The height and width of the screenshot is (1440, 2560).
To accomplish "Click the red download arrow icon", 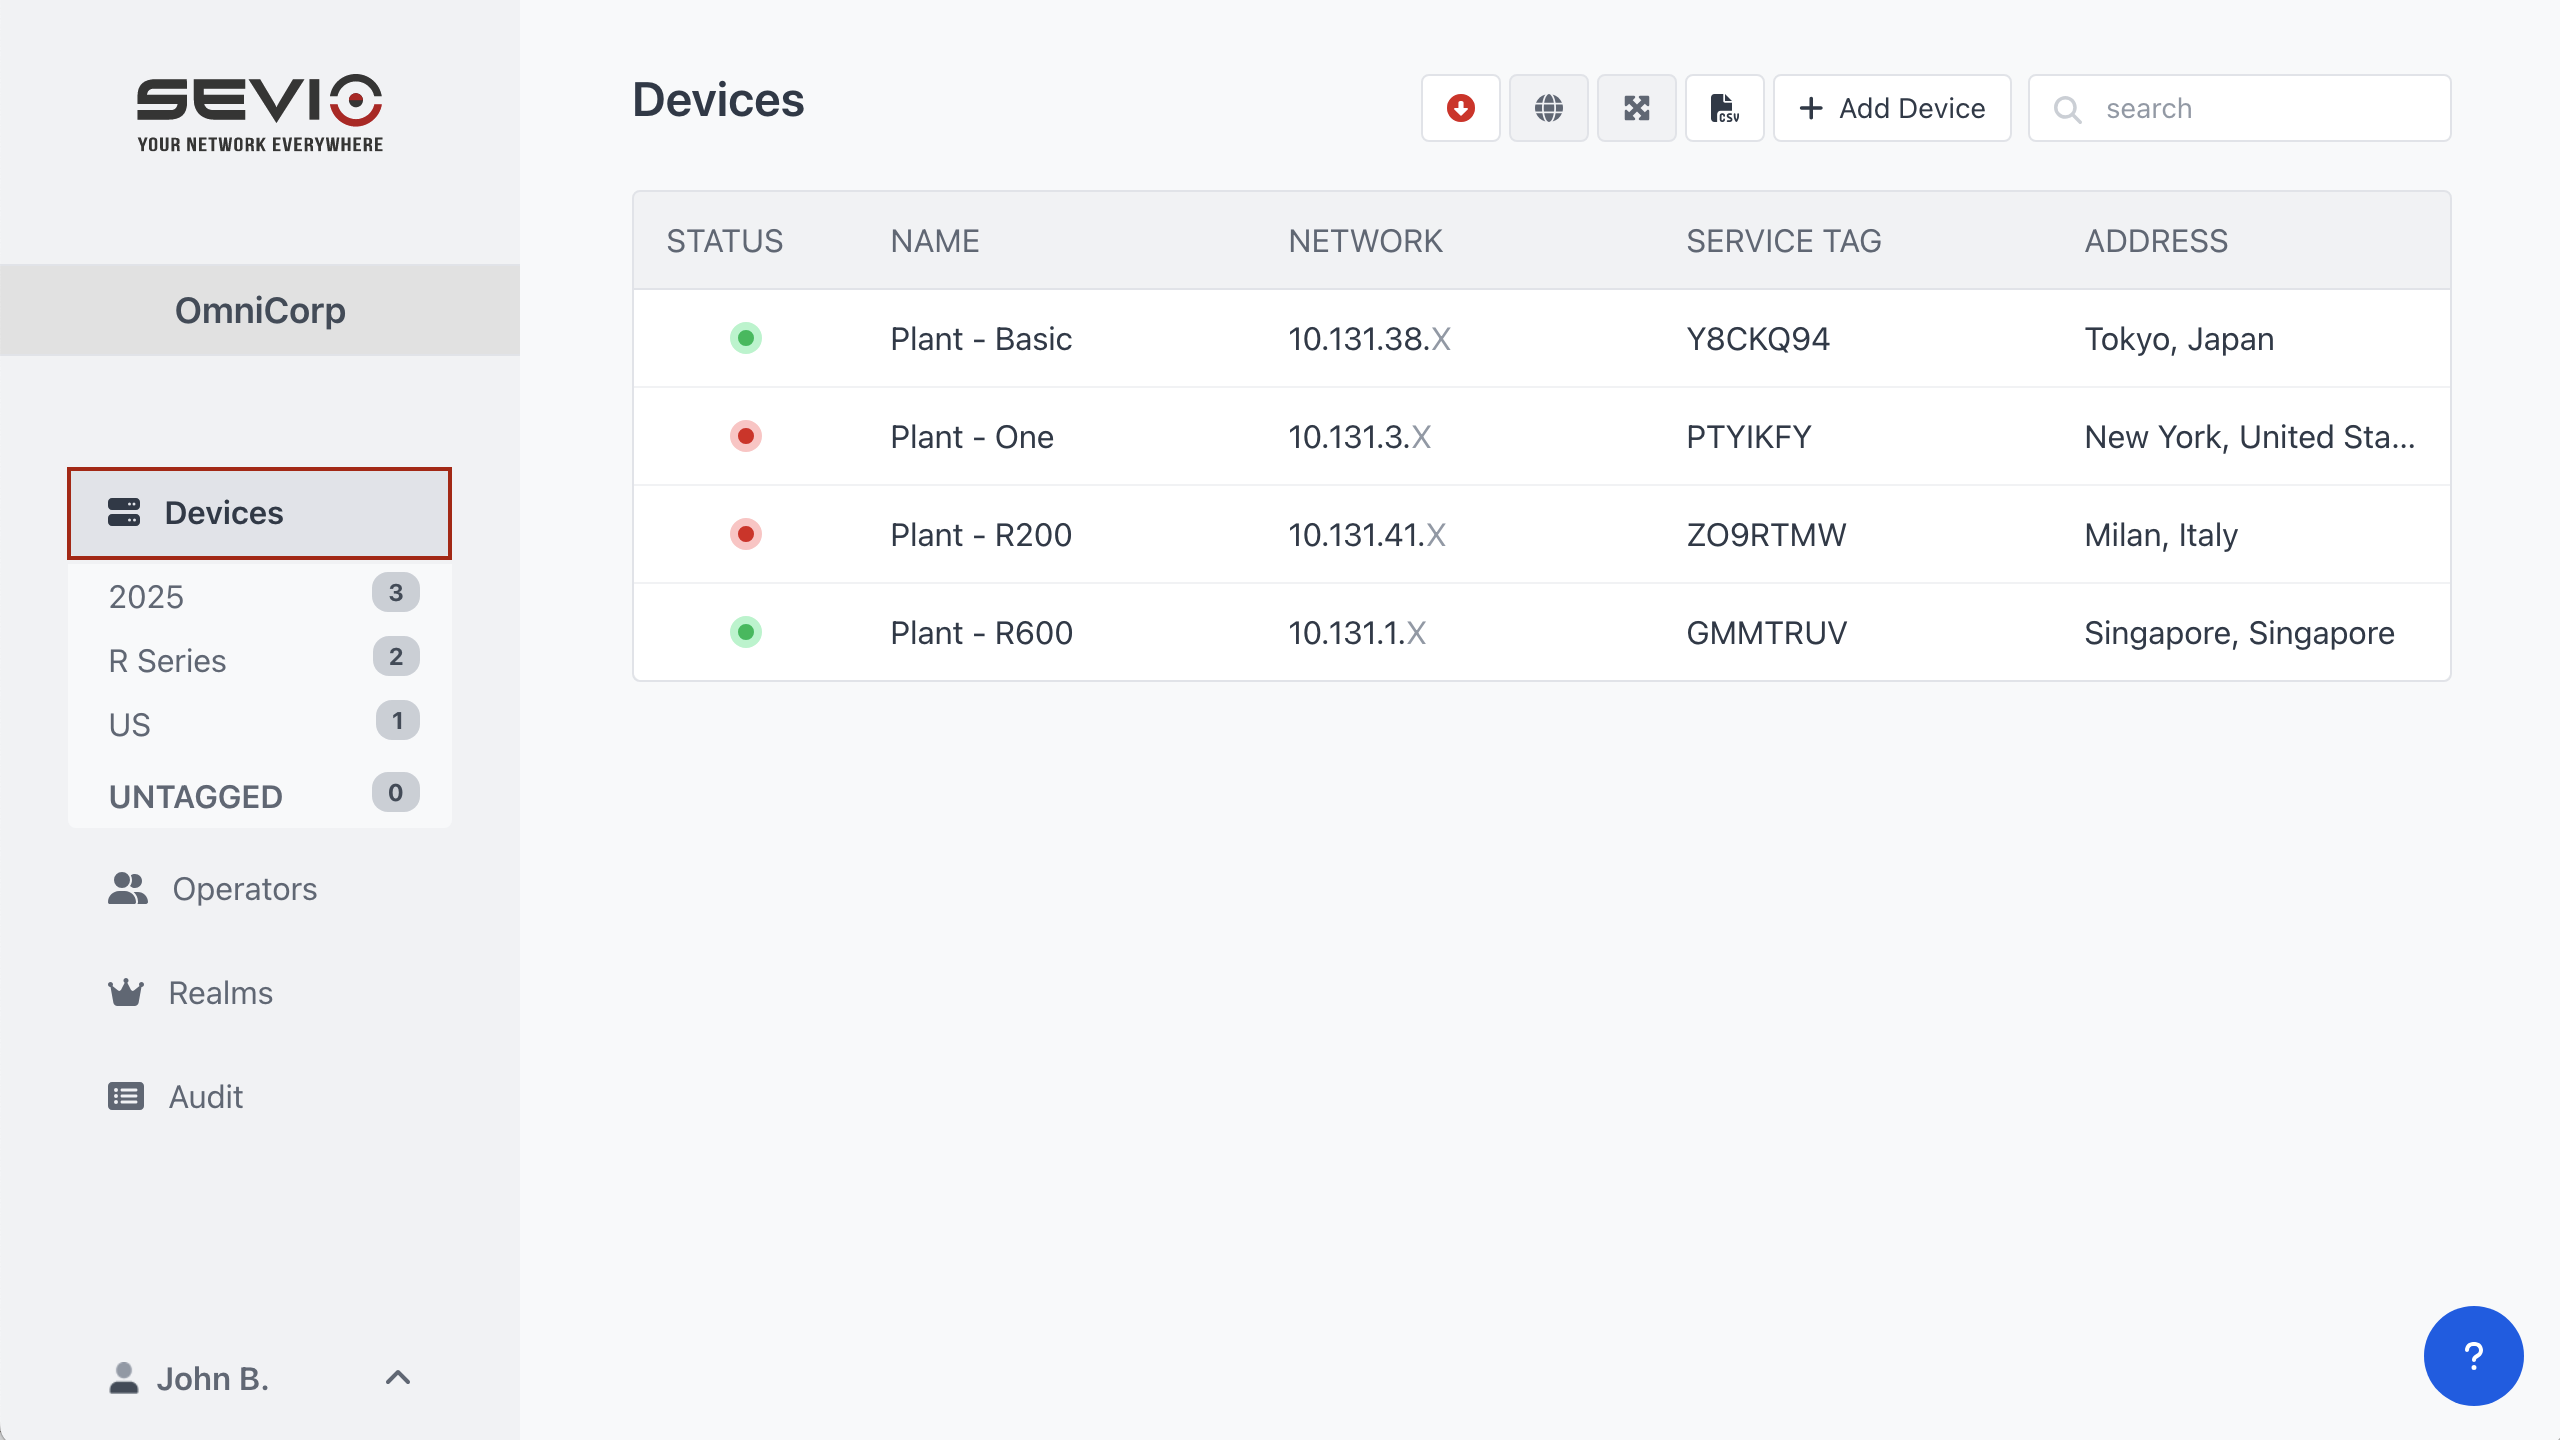I will [1460, 108].
